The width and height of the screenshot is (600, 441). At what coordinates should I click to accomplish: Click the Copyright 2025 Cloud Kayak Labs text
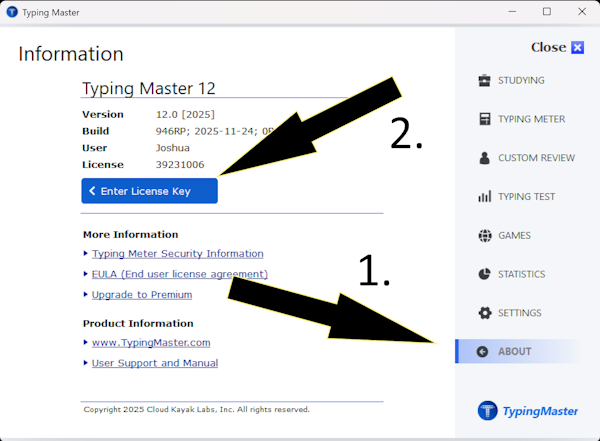tap(196, 409)
